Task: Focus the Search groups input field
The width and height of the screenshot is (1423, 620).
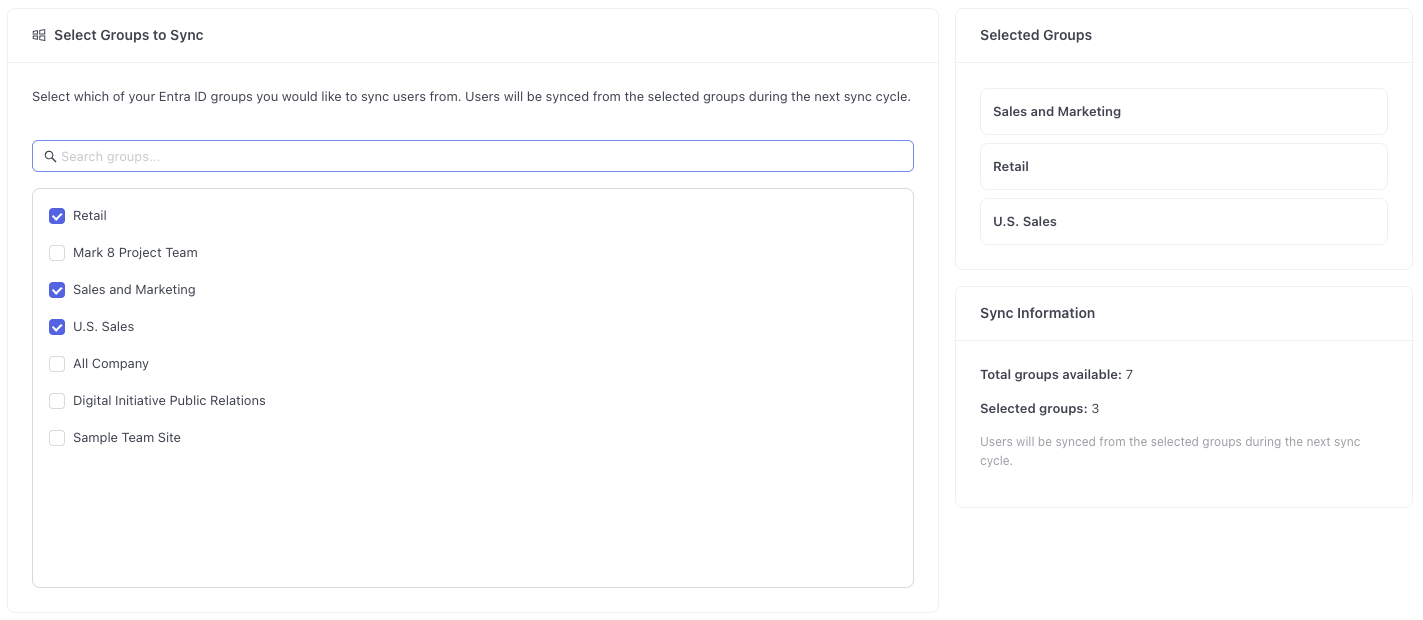Action: coord(480,156)
